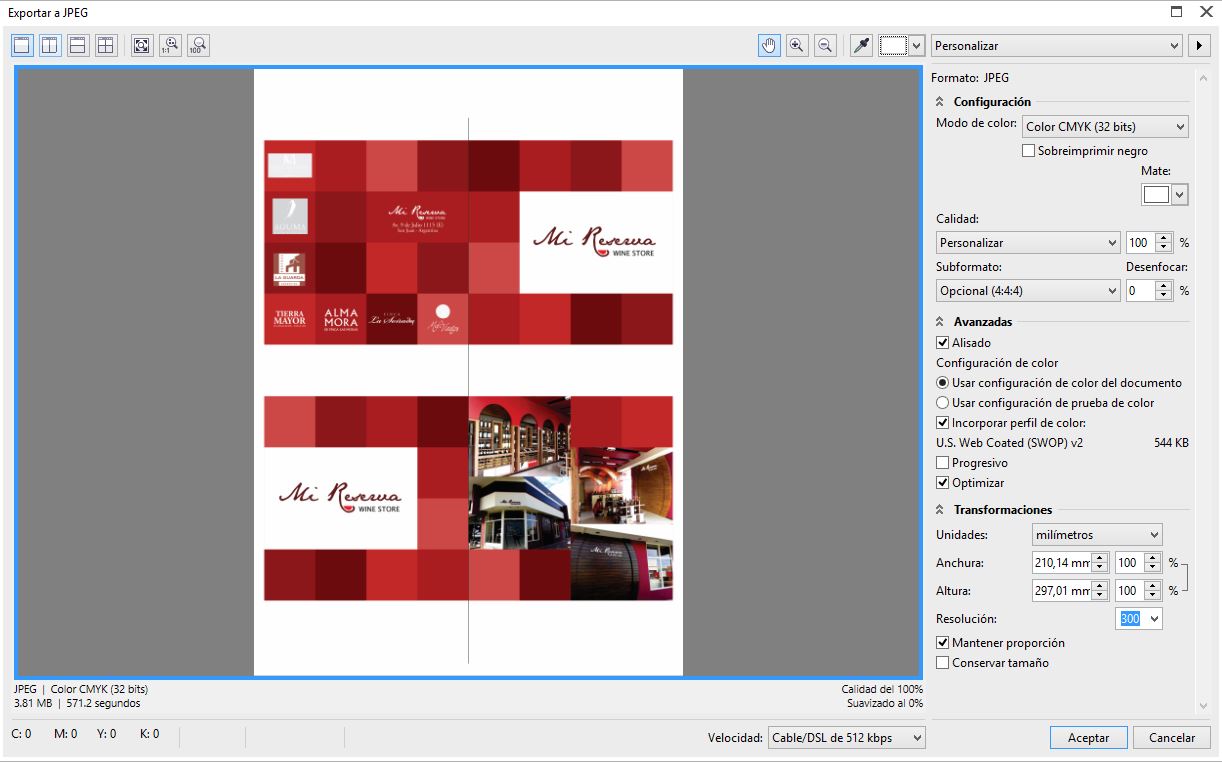This screenshot has width=1222, height=762.
Task: Switch to side-by-side split preview
Action: coord(50,45)
